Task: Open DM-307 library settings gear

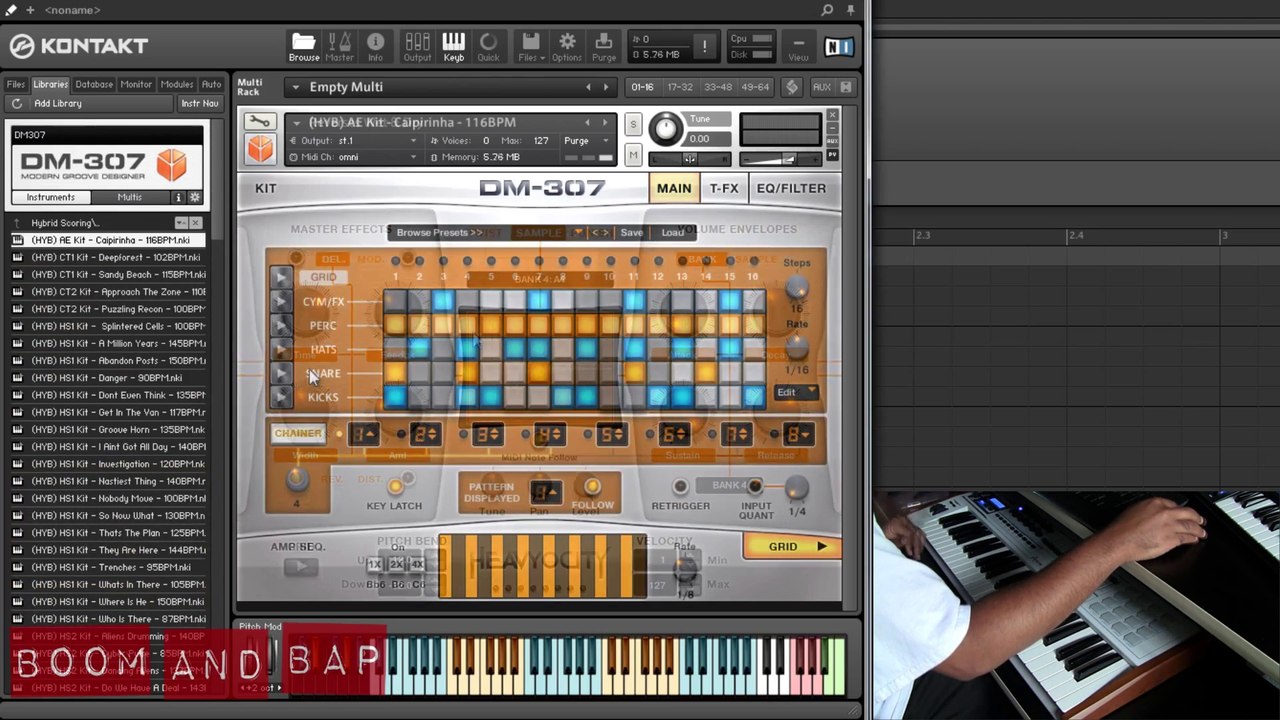Action: [195, 197]
